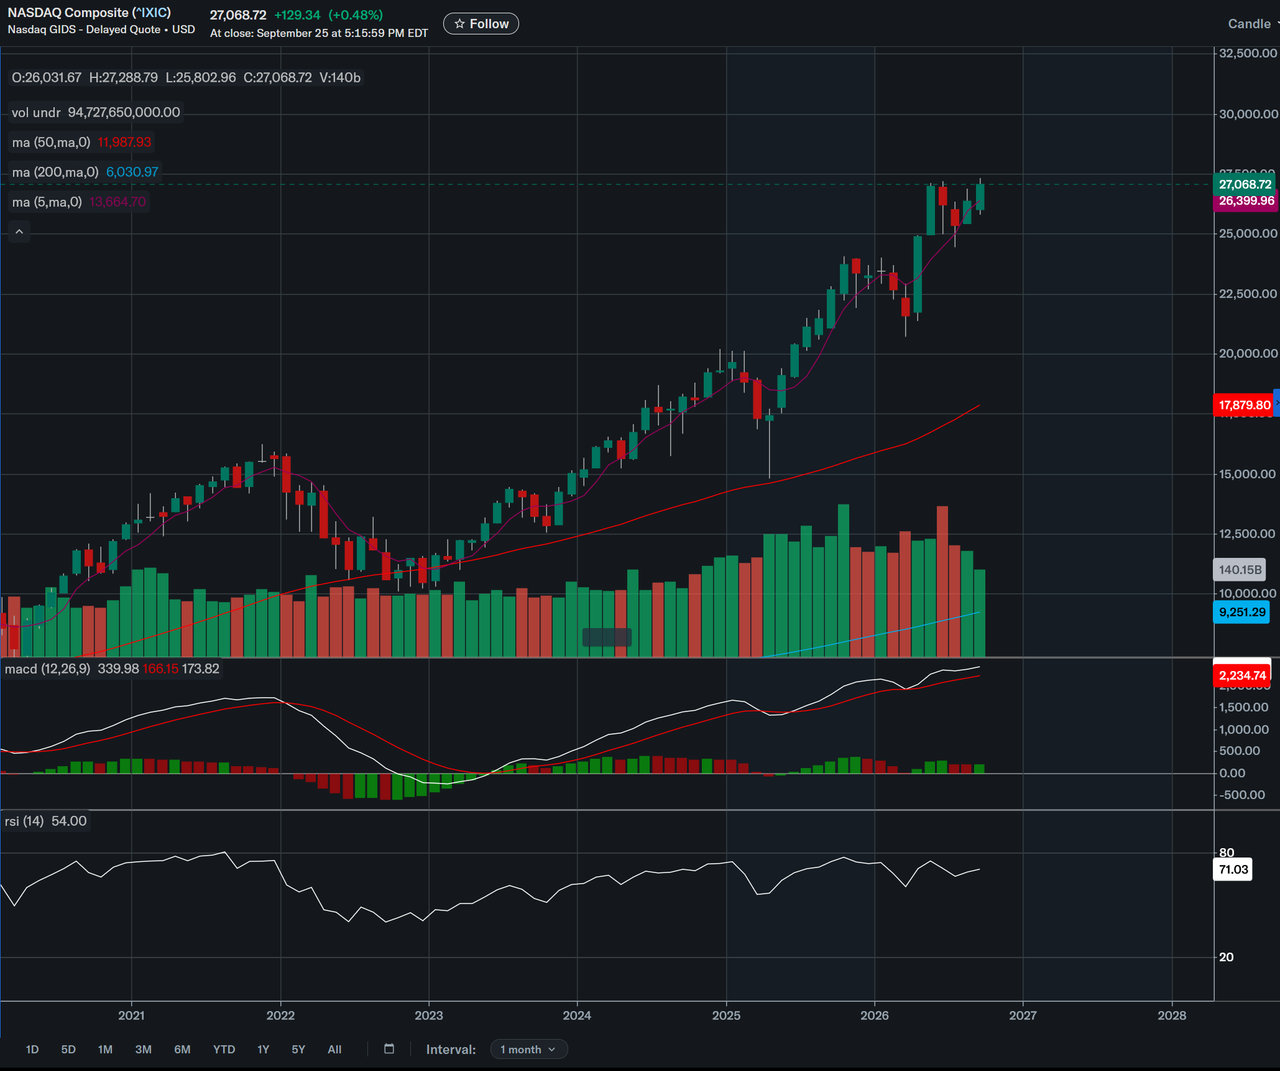Collapse the indicator legend list
Screen dimensions: 1280x1071
[19, 232]
